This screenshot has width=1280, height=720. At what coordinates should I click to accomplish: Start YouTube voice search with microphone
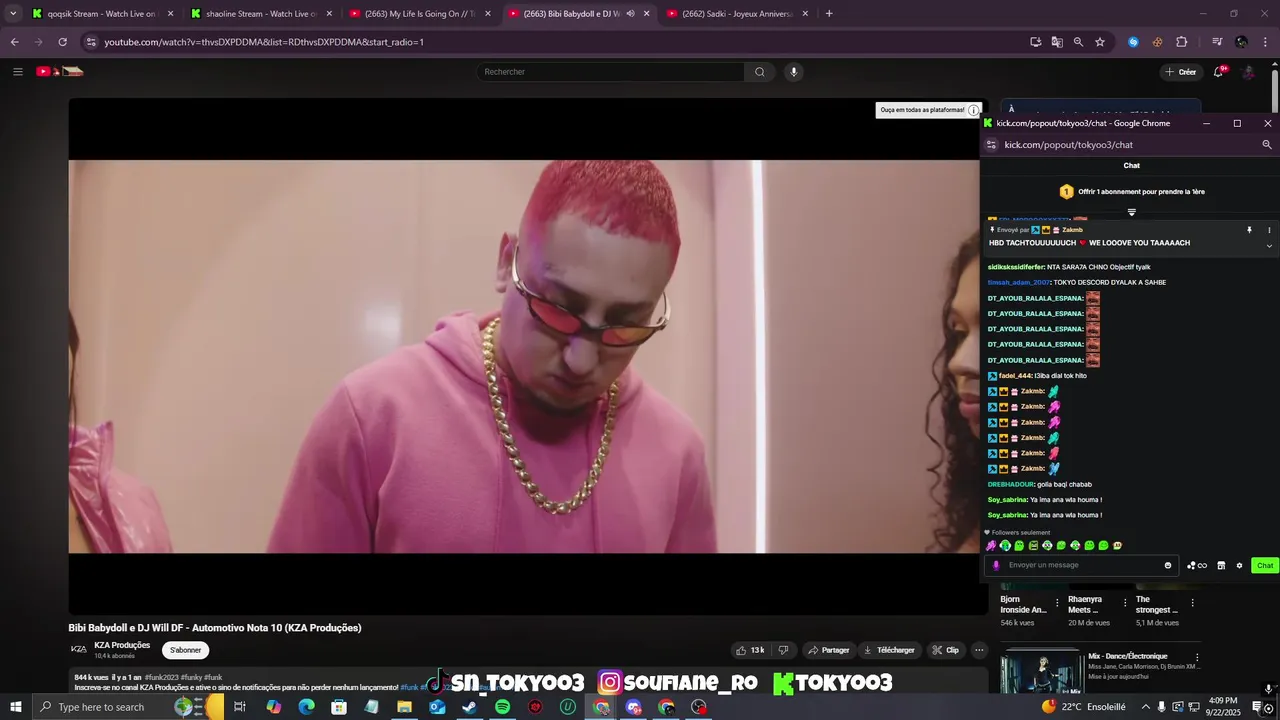coord(794,72)
